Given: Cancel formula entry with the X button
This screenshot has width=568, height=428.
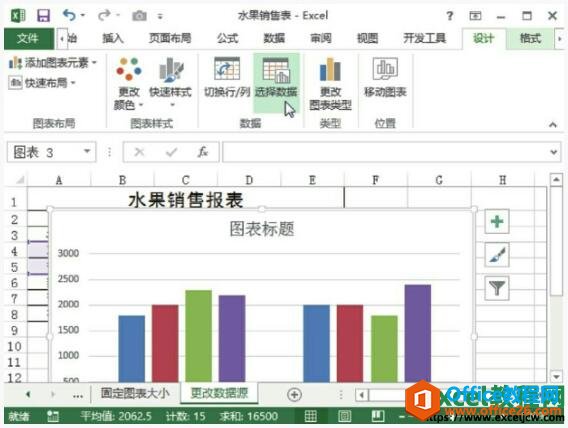Looking at the screenshot, I should [139, 152].
